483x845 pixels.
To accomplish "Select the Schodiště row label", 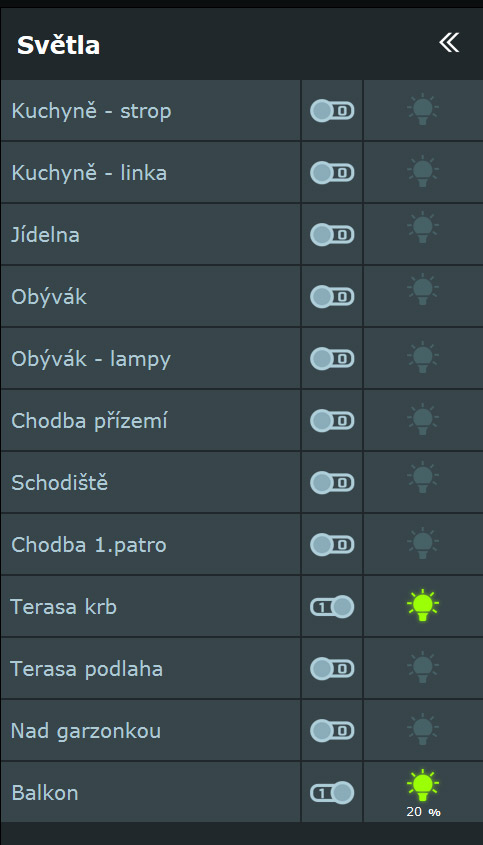I will [x=59, y=483].
